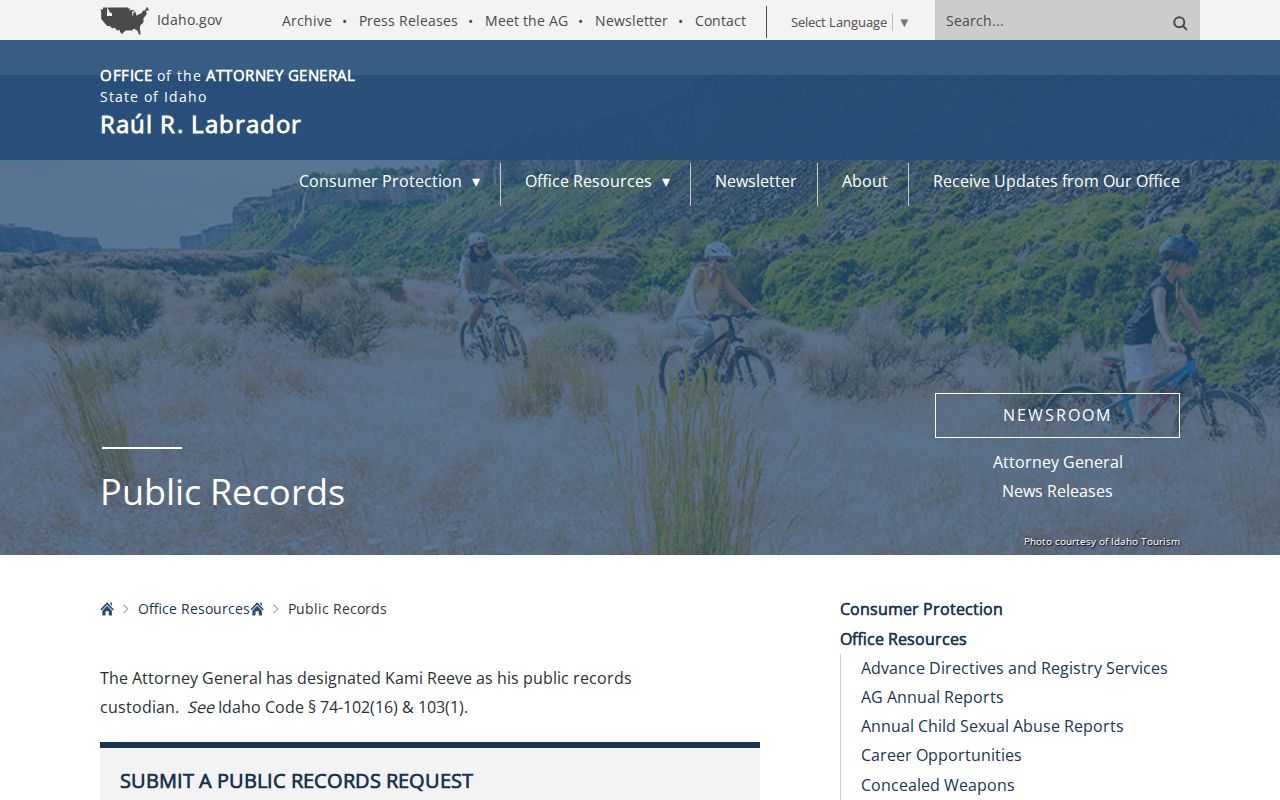
Task: Click the Submit a Public Records Request heading
Action: coord(296,781)
